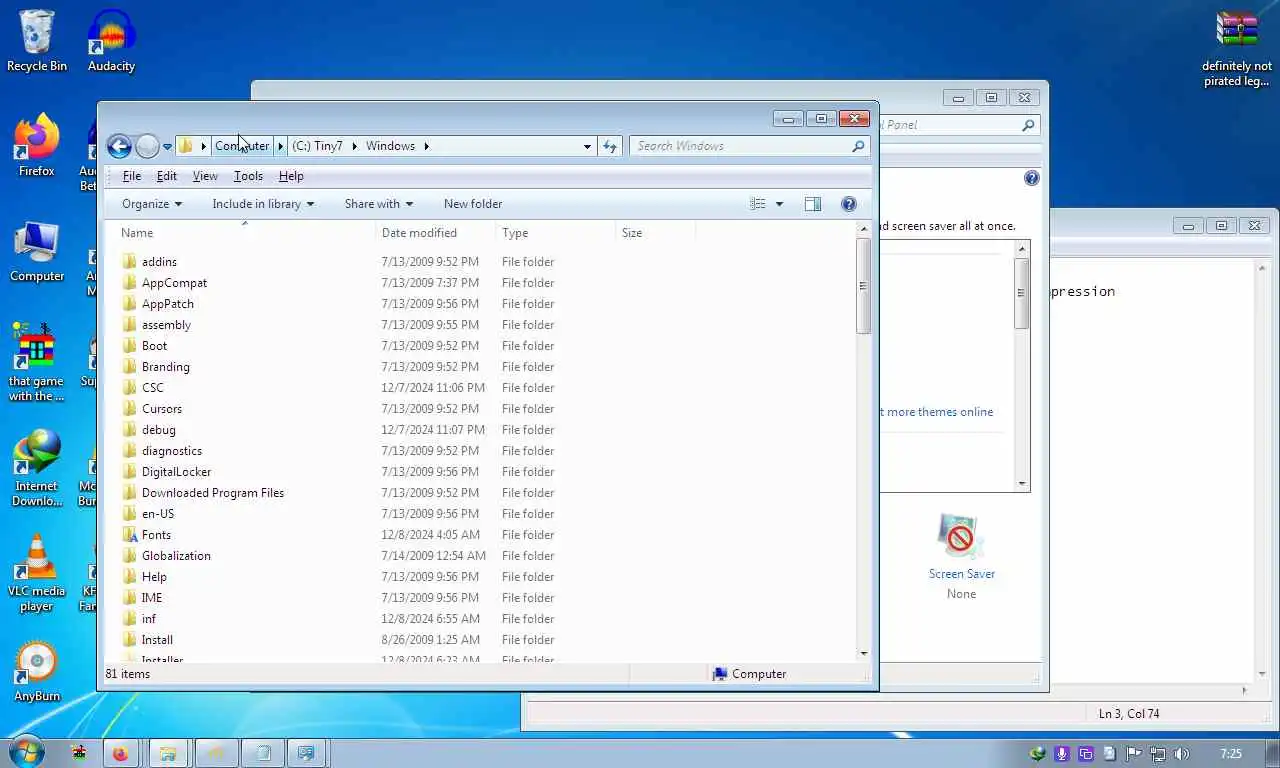Click Firefox button in the taskbar
This screenshot has height=768, width=1280.
coord(120,754)
